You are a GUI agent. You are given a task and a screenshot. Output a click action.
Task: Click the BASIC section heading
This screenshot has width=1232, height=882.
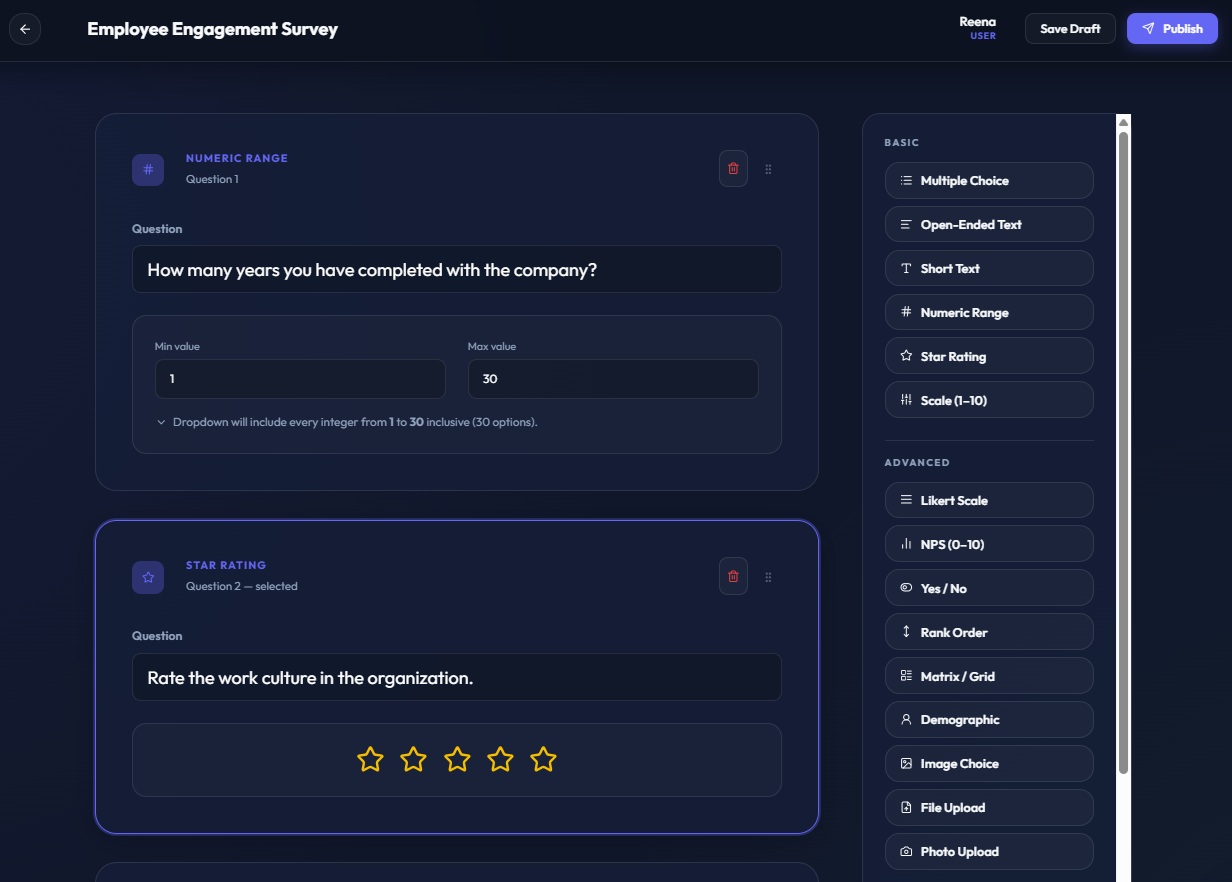tap(902, 143)
